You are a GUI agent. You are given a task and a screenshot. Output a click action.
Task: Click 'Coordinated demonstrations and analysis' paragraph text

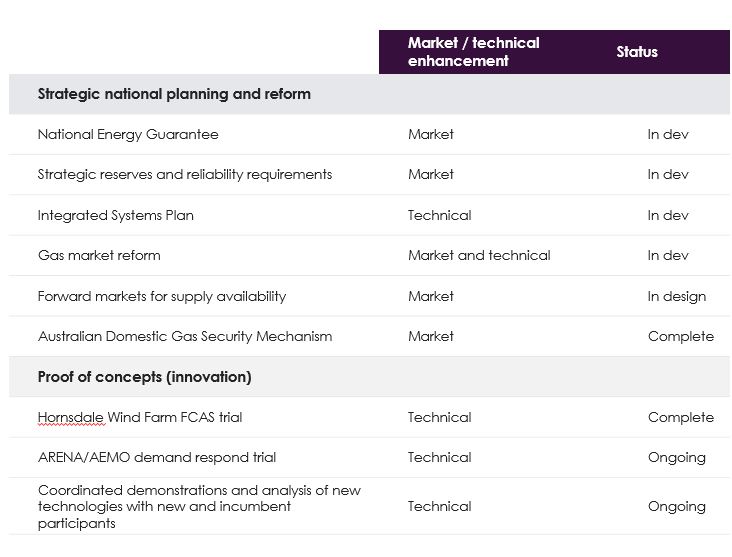199,506
